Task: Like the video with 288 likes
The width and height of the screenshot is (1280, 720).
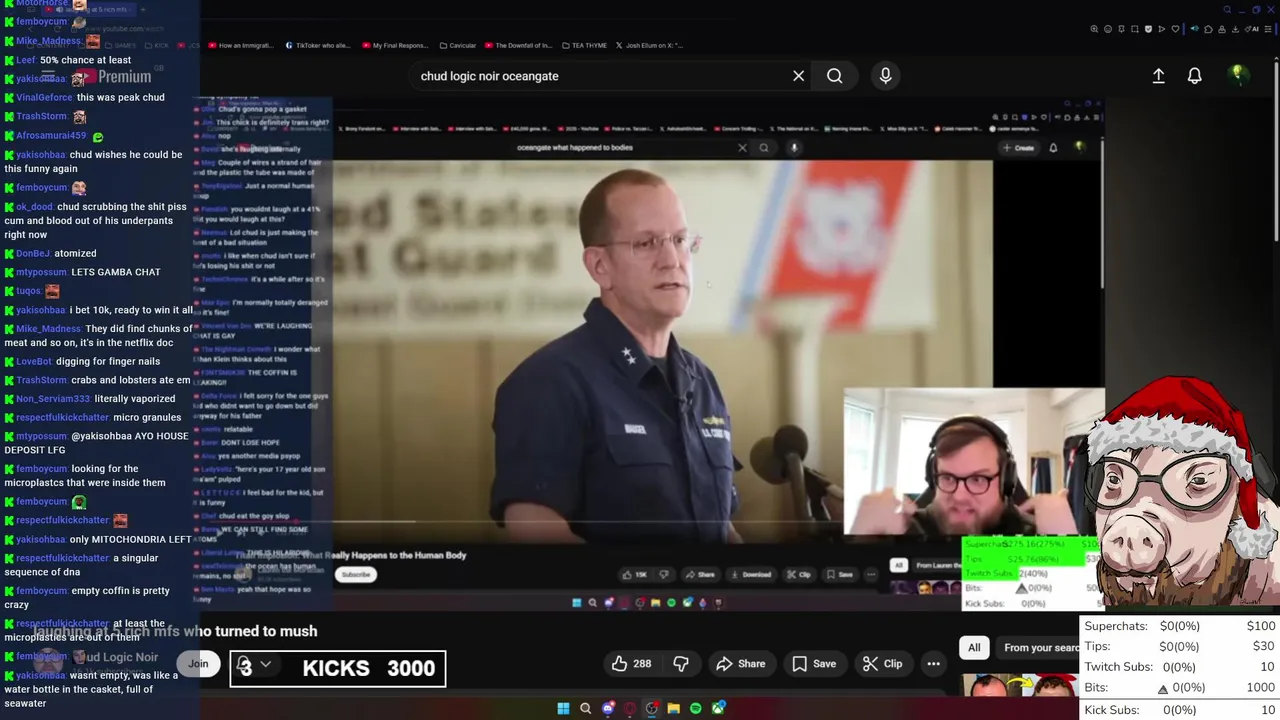Action: [631, 663]
